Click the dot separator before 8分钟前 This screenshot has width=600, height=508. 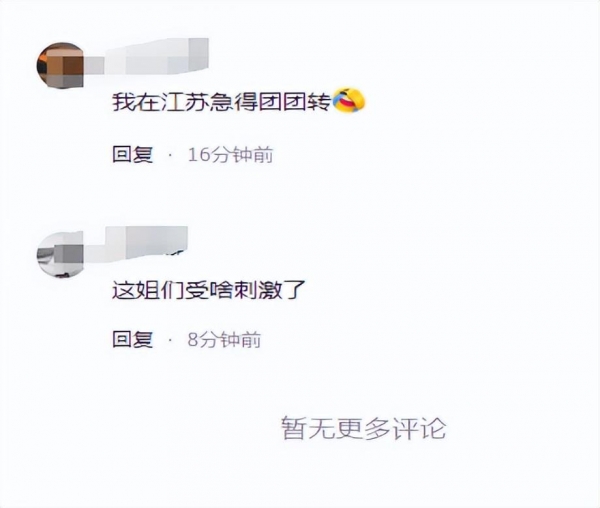click(170, 340)
